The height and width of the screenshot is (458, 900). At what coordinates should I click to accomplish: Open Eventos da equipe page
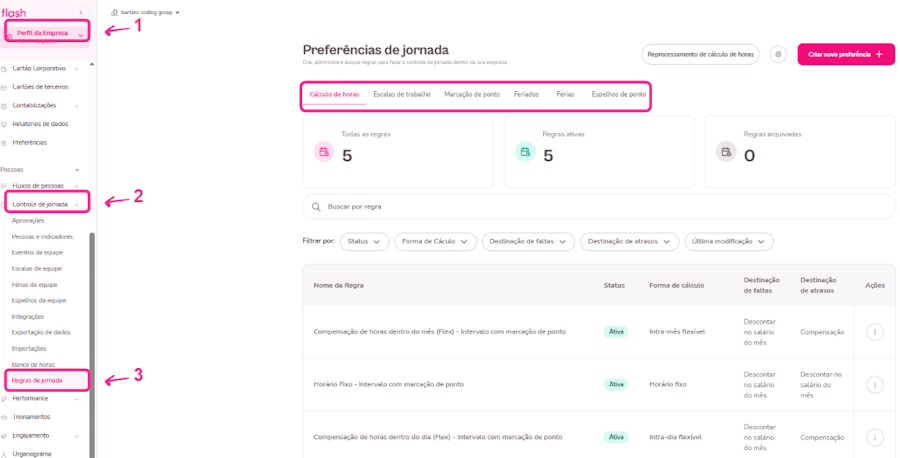coord(37,253)
